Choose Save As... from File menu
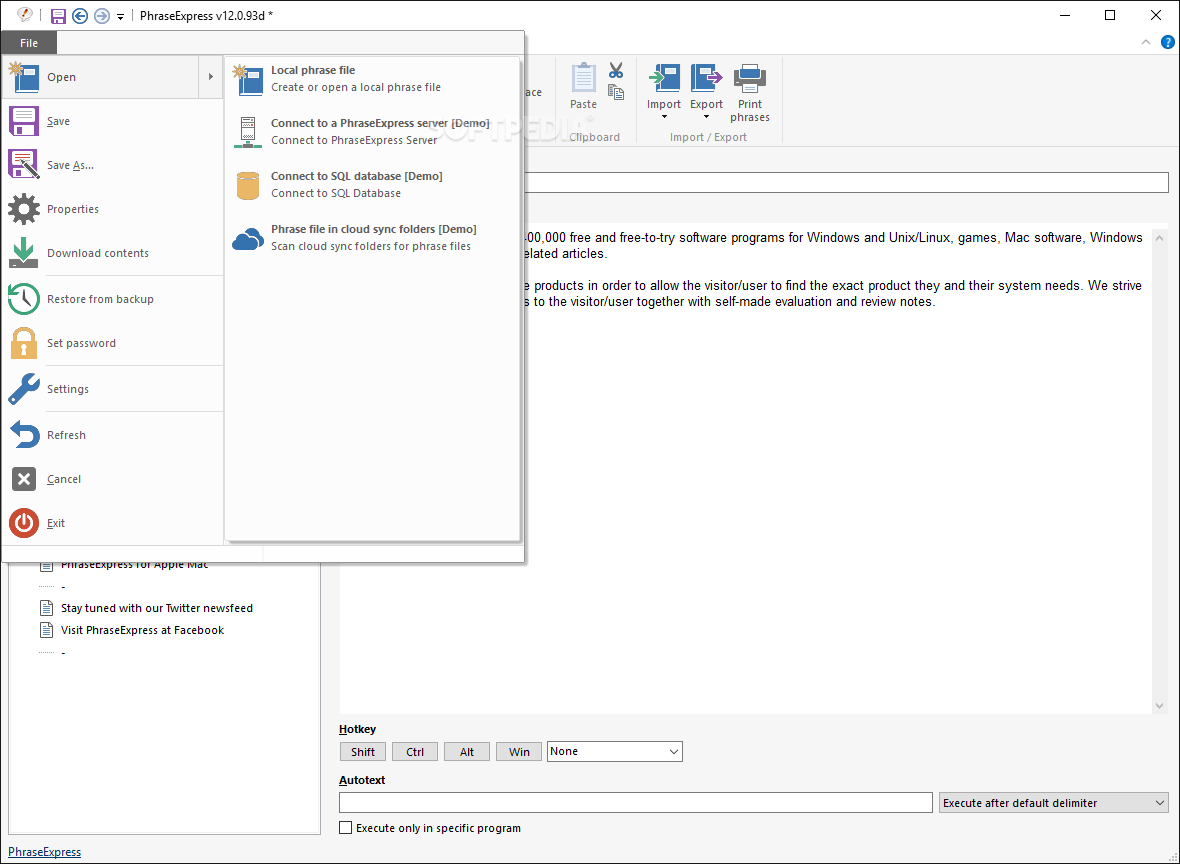The height and width of the screenshot is (864, 1180). pos(113,165)
